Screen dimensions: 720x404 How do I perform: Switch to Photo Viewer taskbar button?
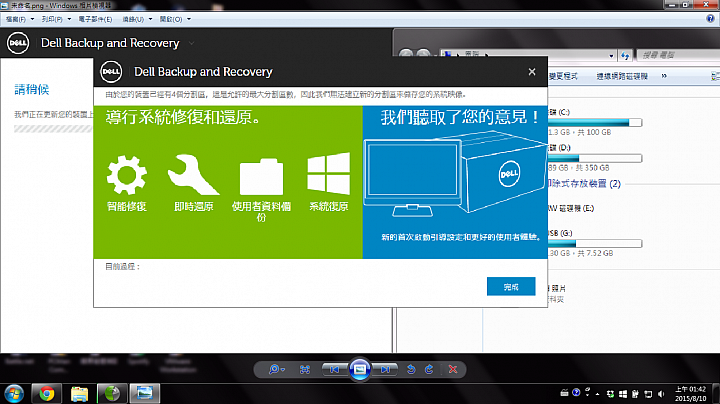pyautogui.click(x=145, y=393)
